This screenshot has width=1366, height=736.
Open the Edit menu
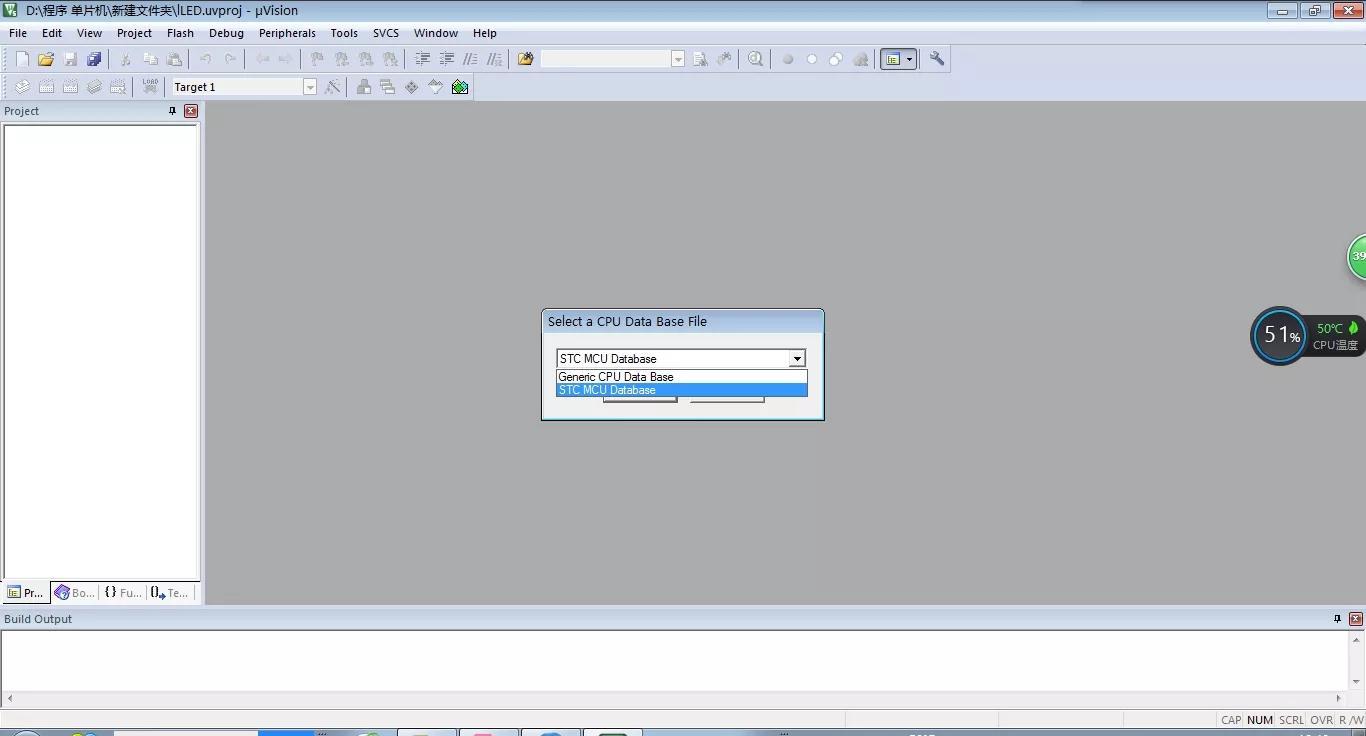coord(52,33)
